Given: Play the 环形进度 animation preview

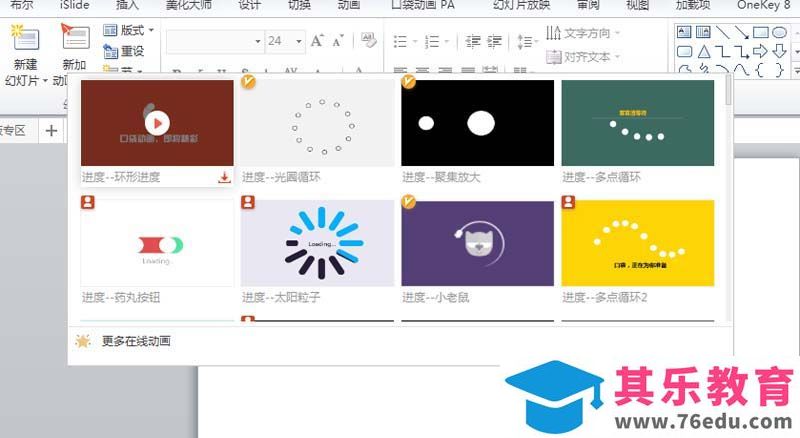Looking at the screenshot, I should (x=157, y=123).
